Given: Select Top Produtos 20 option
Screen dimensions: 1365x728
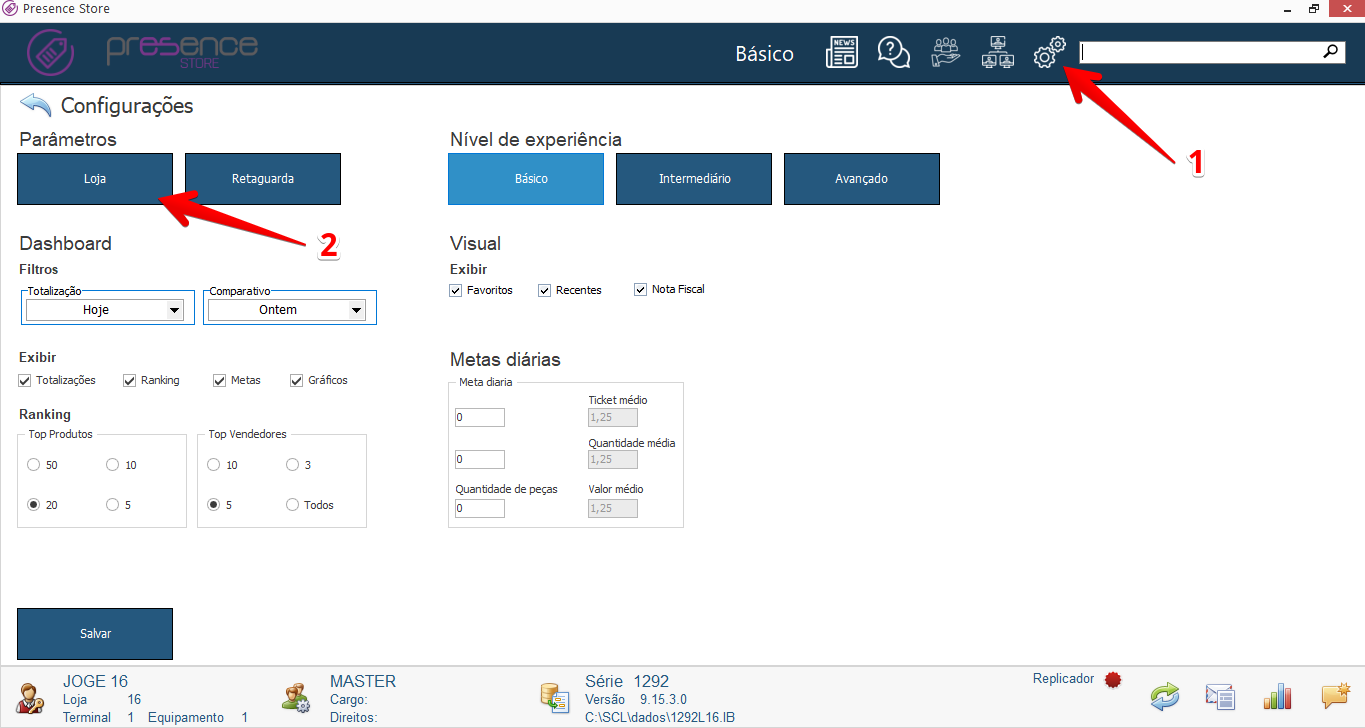Looking at the screenshot, I should click(33, 505).
